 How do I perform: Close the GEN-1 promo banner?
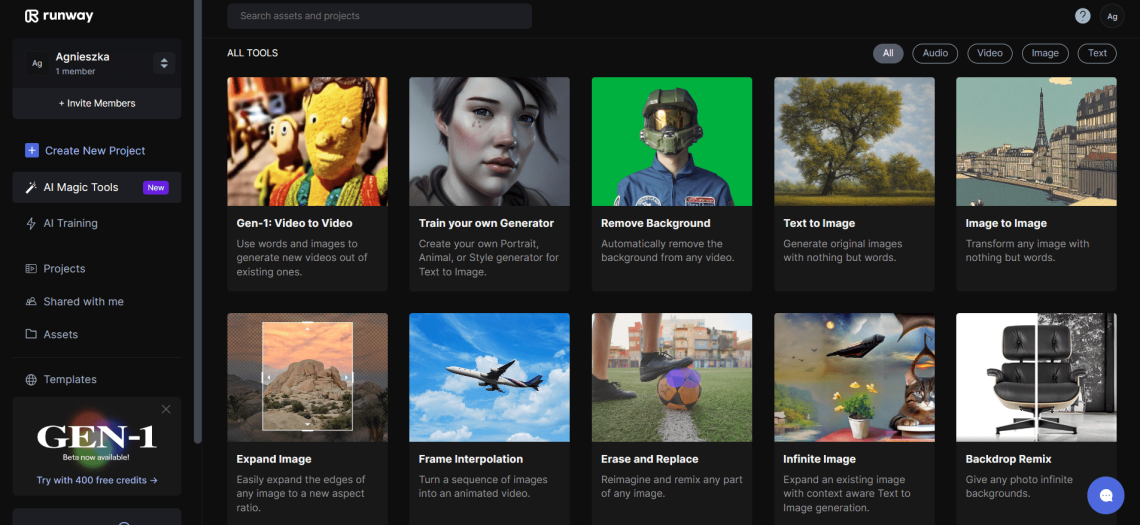coord(166,409)
